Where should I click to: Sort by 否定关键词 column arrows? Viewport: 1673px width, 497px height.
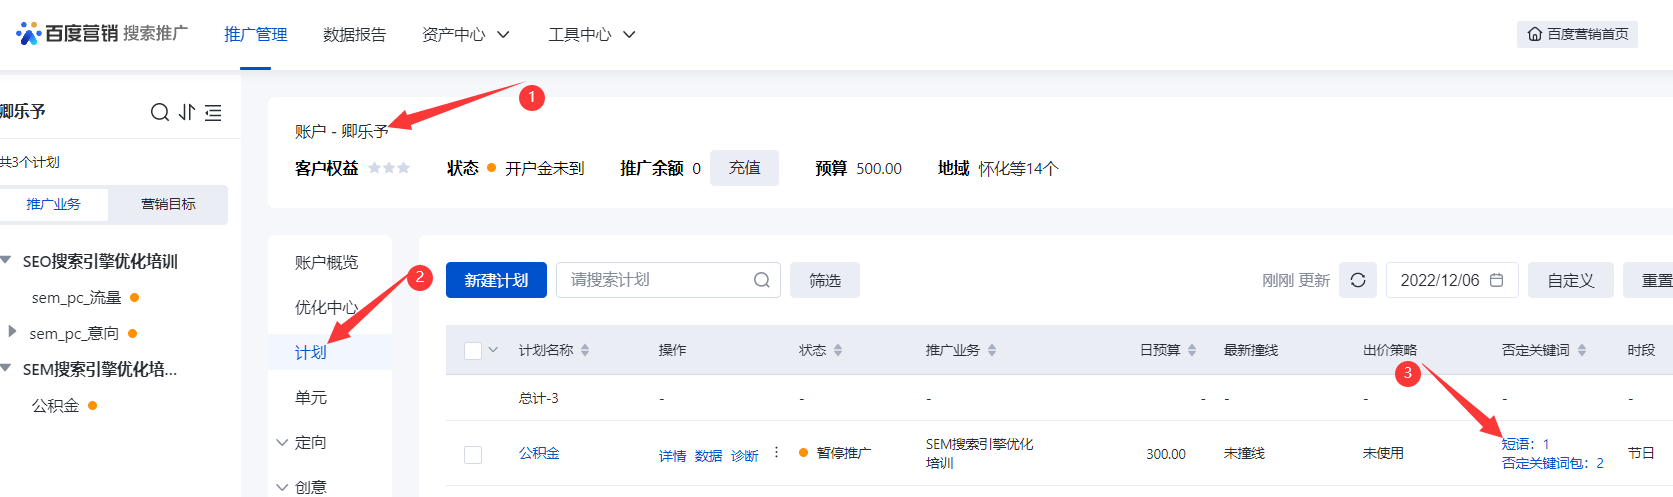pos(1582,350)
